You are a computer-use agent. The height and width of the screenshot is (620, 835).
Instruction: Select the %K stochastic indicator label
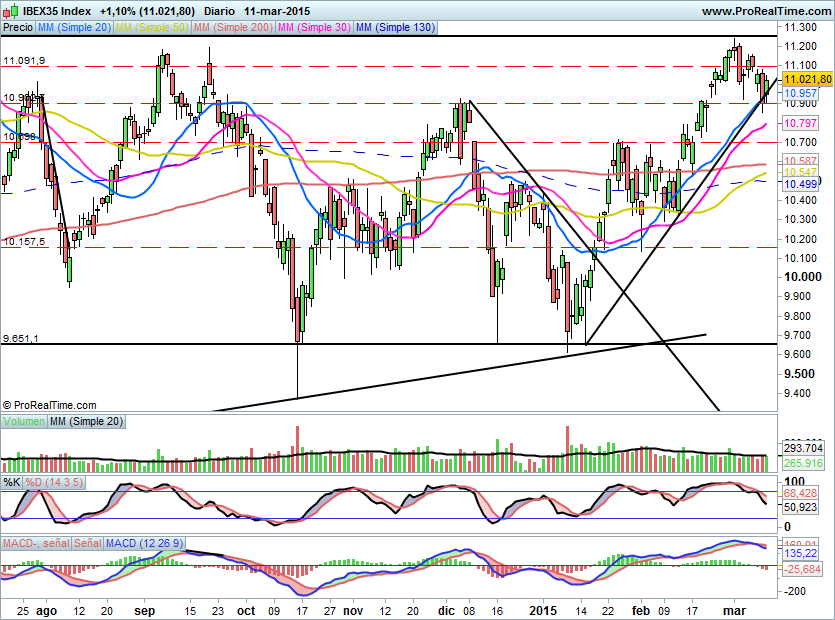13,481
